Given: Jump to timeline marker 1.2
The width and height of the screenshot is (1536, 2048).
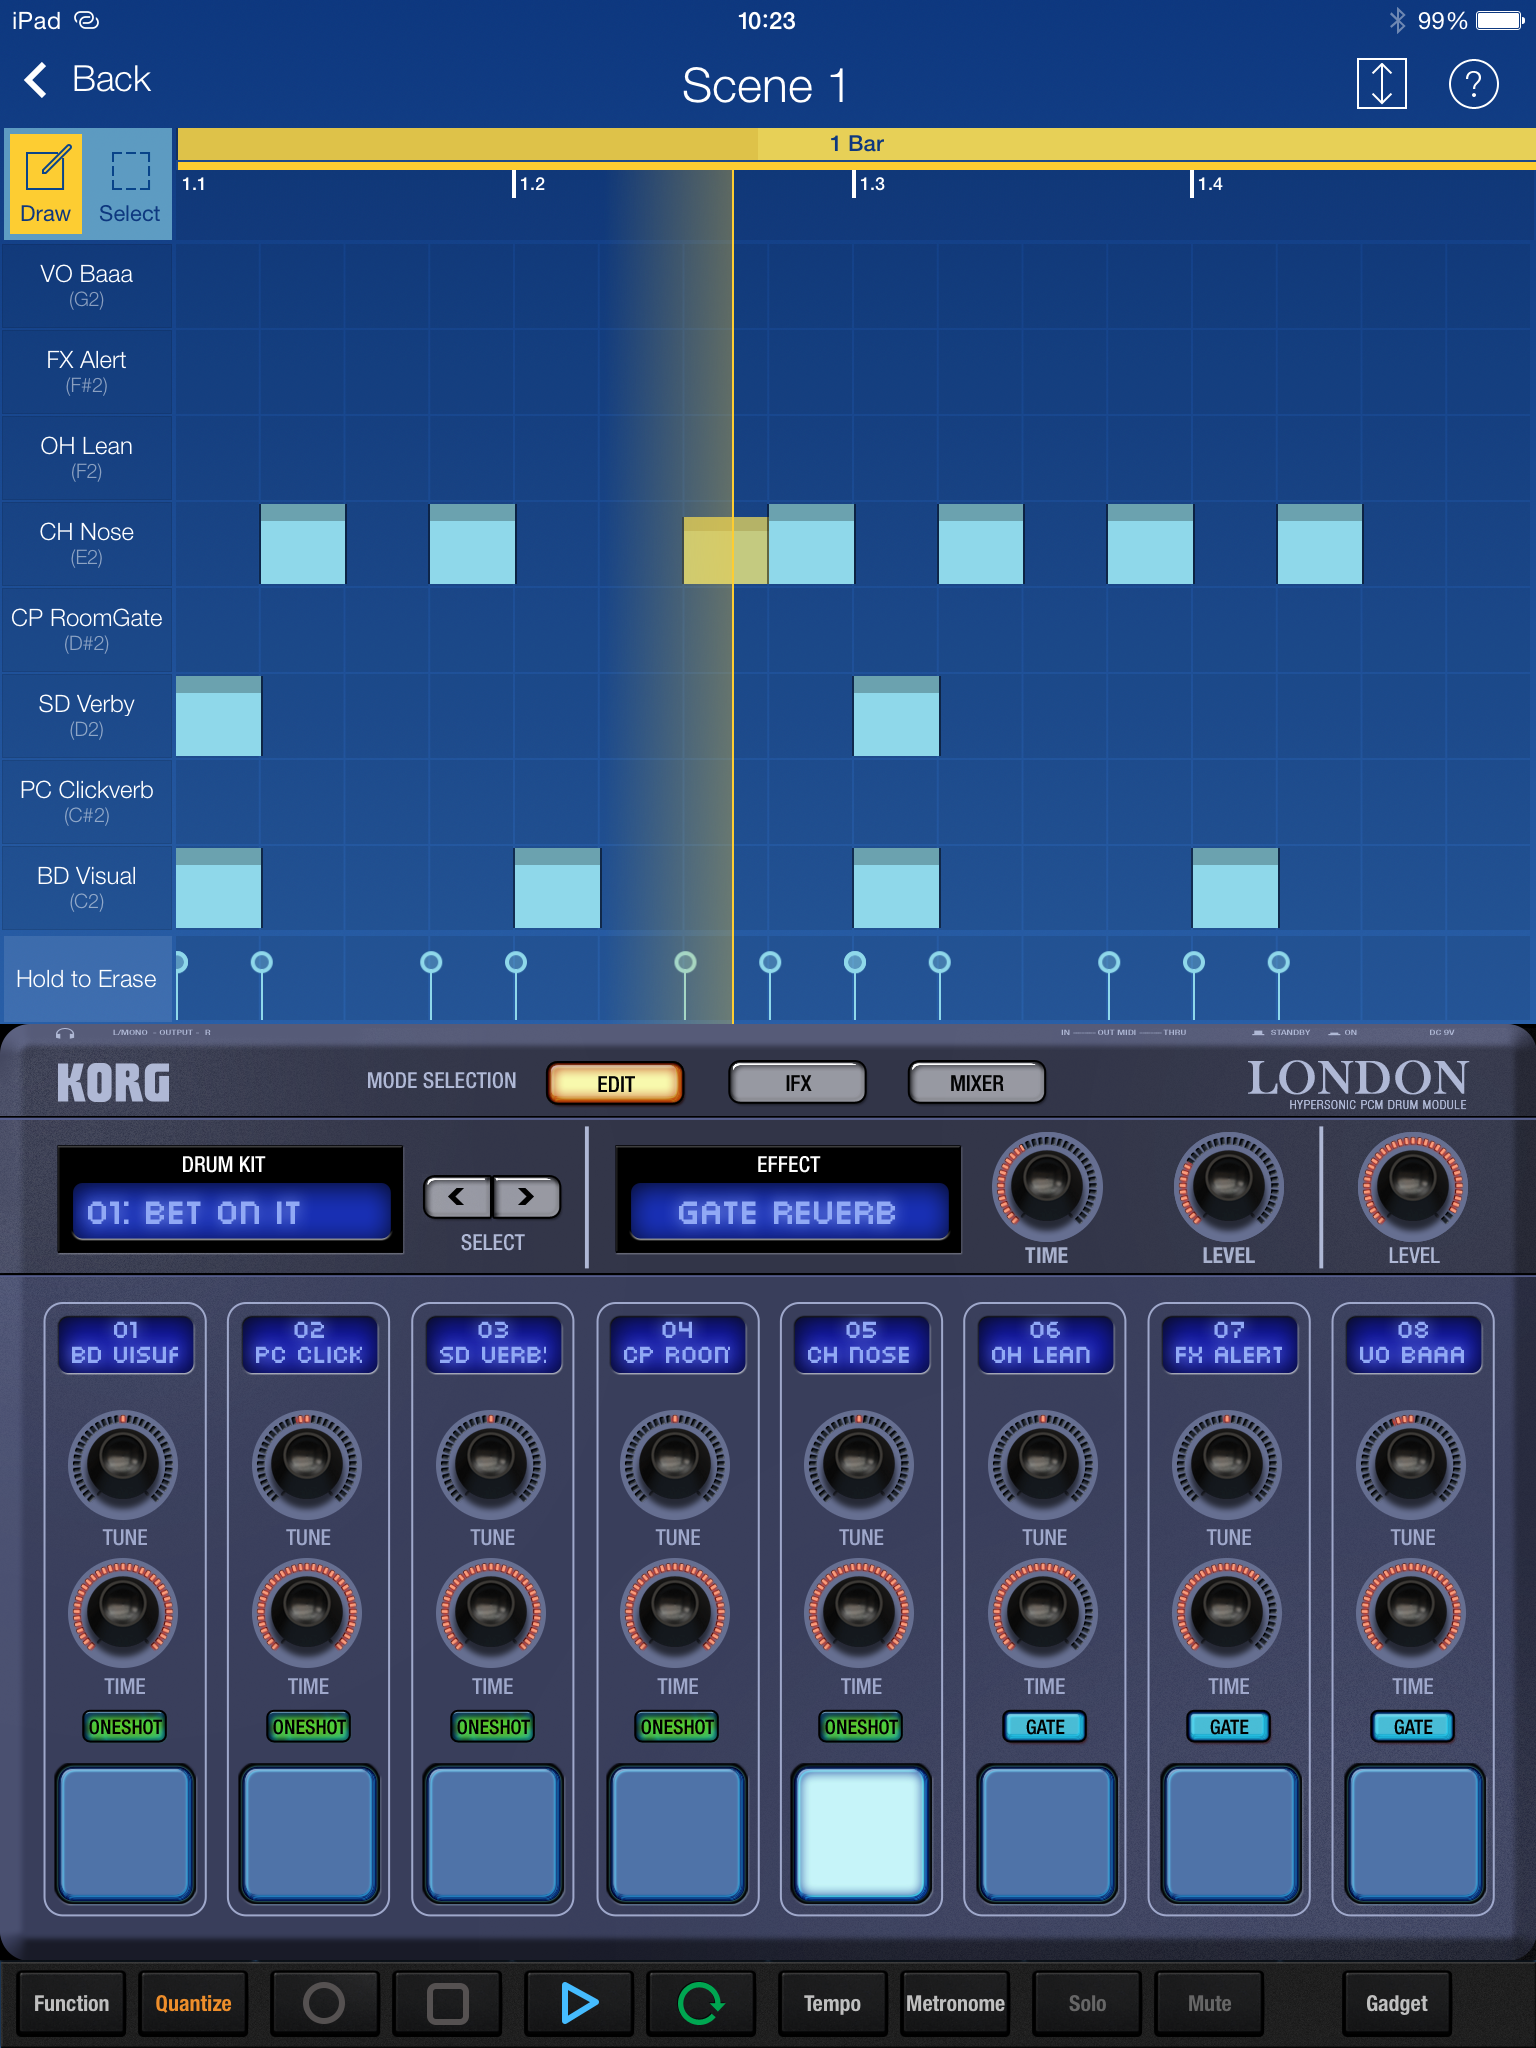Looking at the screenshot, I should tap(531, 184).
